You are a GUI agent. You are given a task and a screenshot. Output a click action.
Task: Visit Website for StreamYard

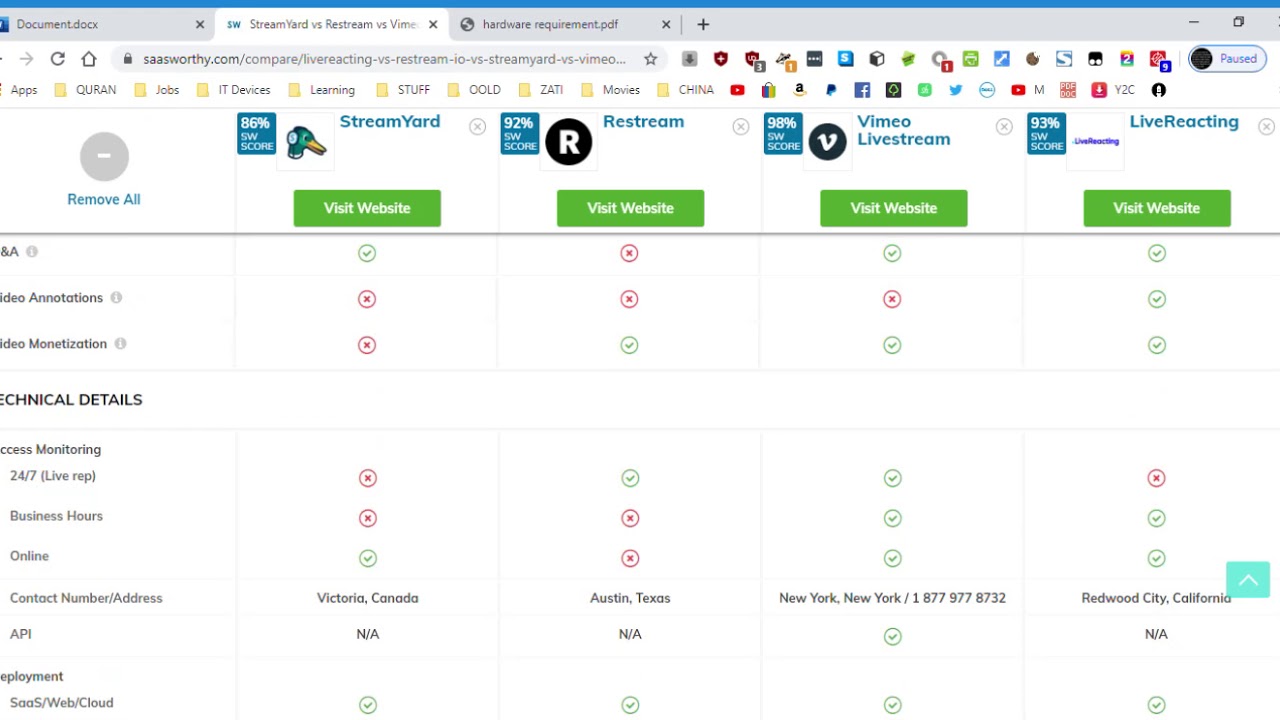pos(367,208)
